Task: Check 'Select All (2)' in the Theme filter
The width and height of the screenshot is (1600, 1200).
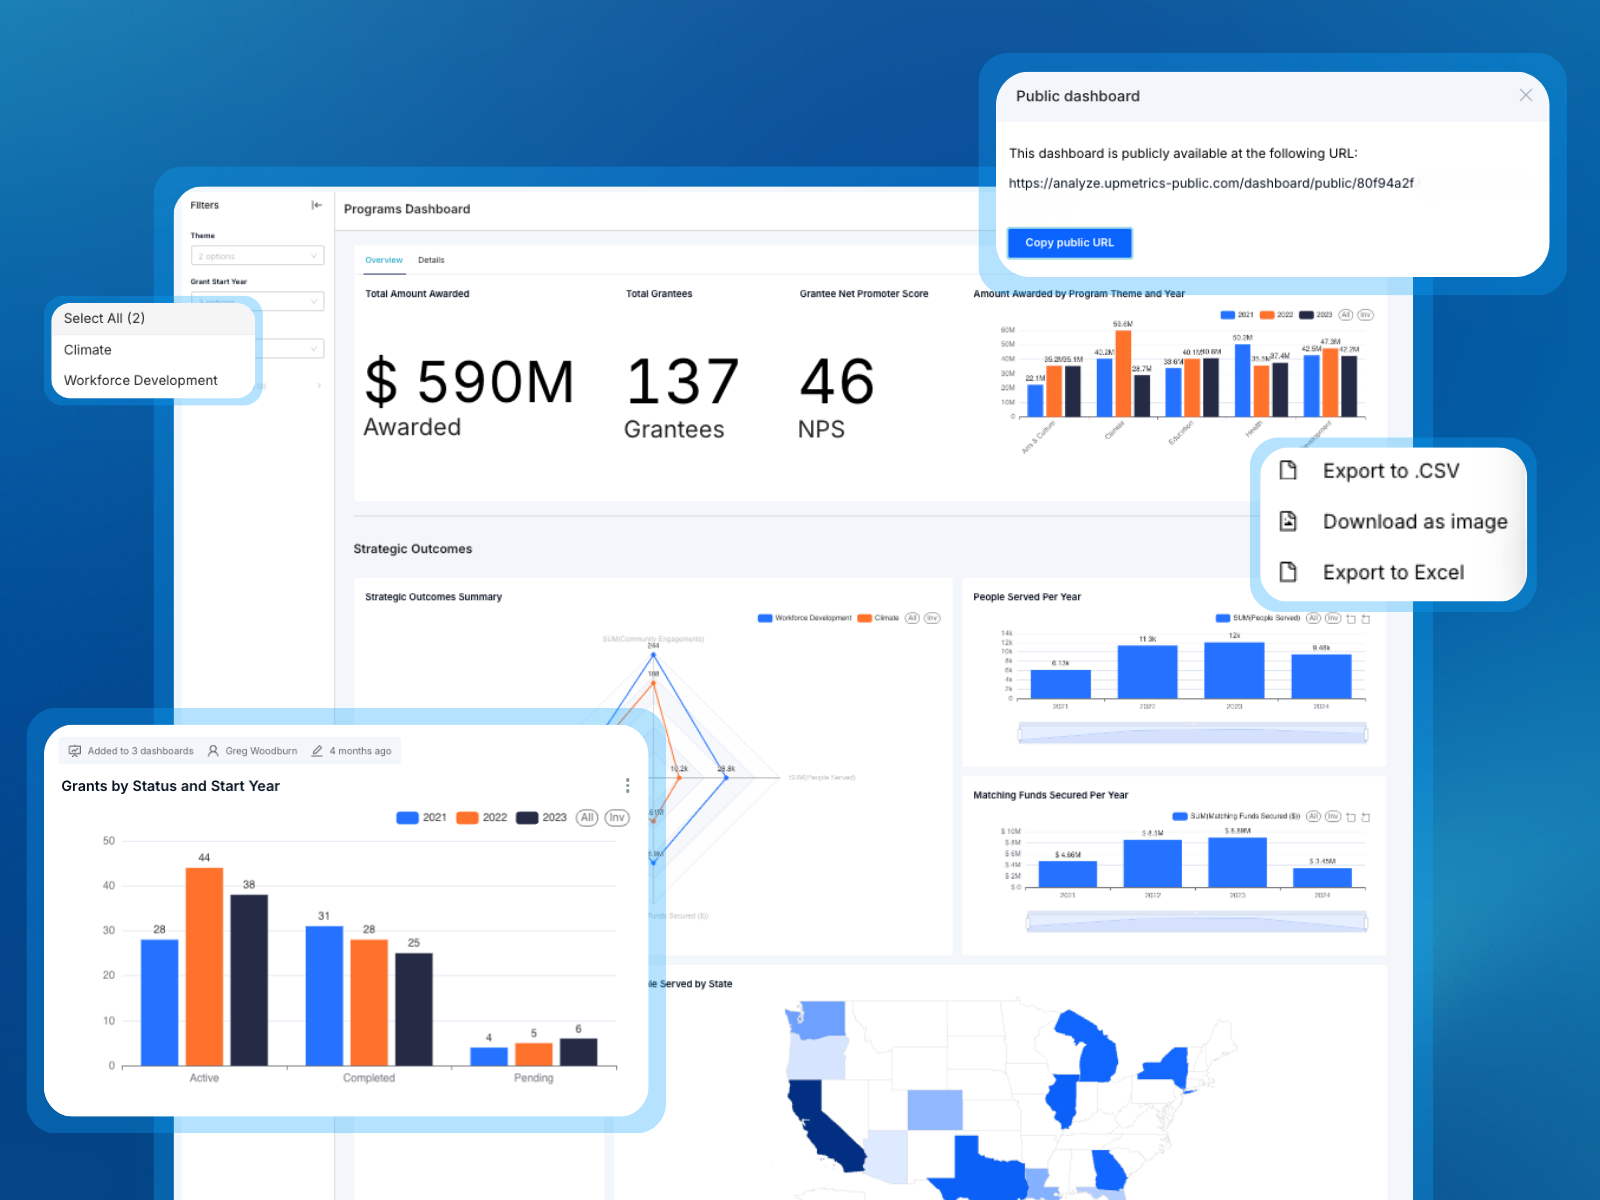Action: (x=104, y=318)
